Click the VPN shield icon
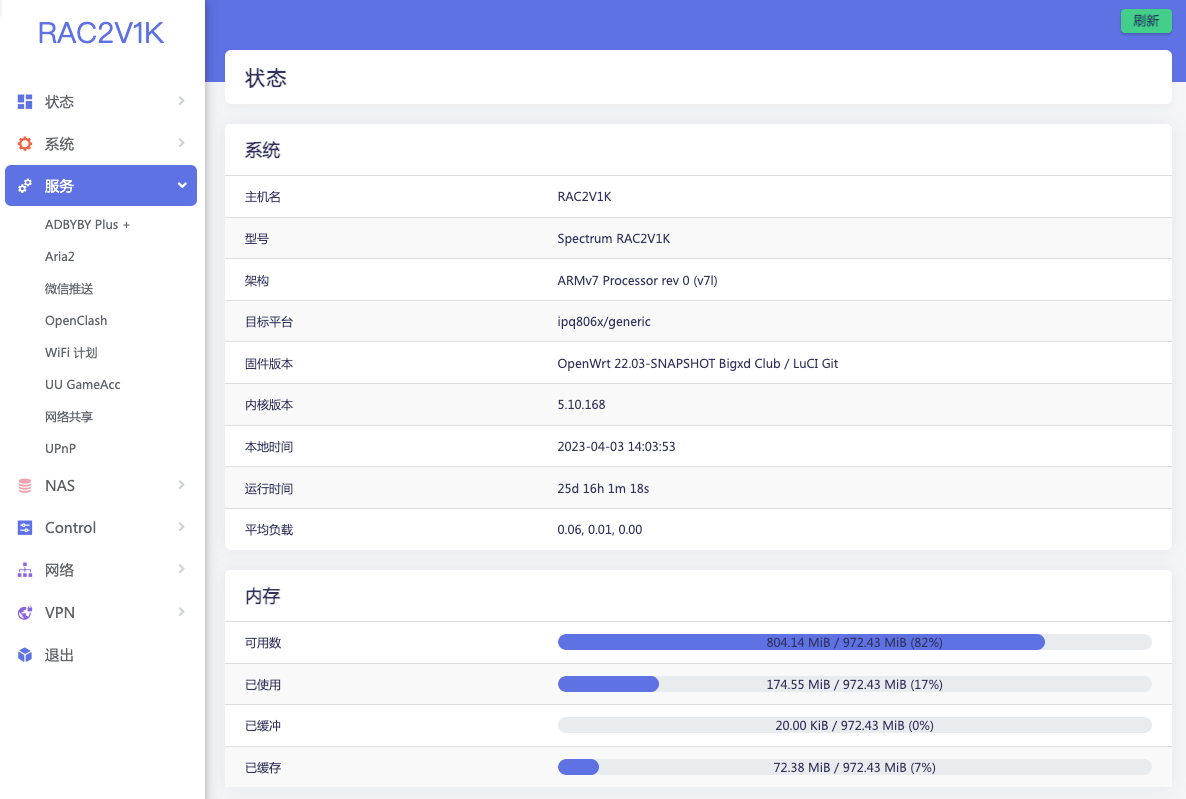 [x=24, y=612]
